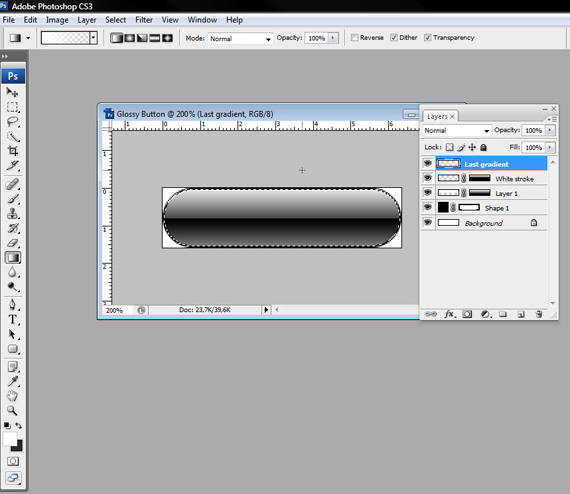Select the Zoom tool
Screen dimensions: 570x494
tap(12, 411)
